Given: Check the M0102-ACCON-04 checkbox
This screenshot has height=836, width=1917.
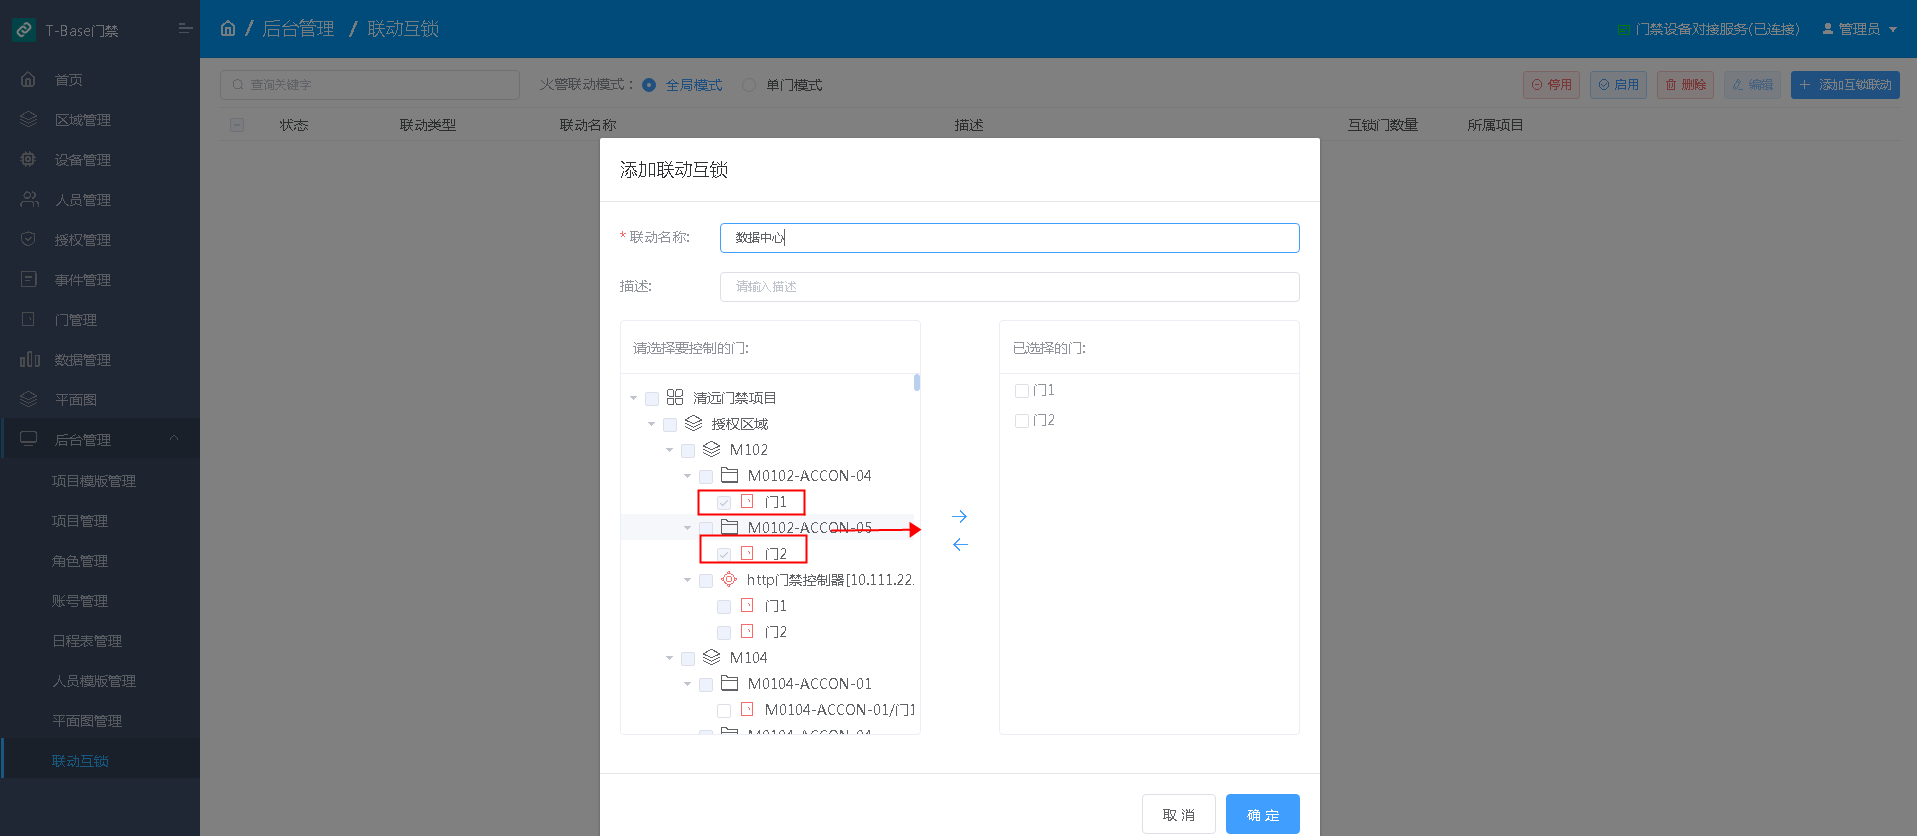Looking at the screenshot, I should pyautogui.click(x=706, y=477).
